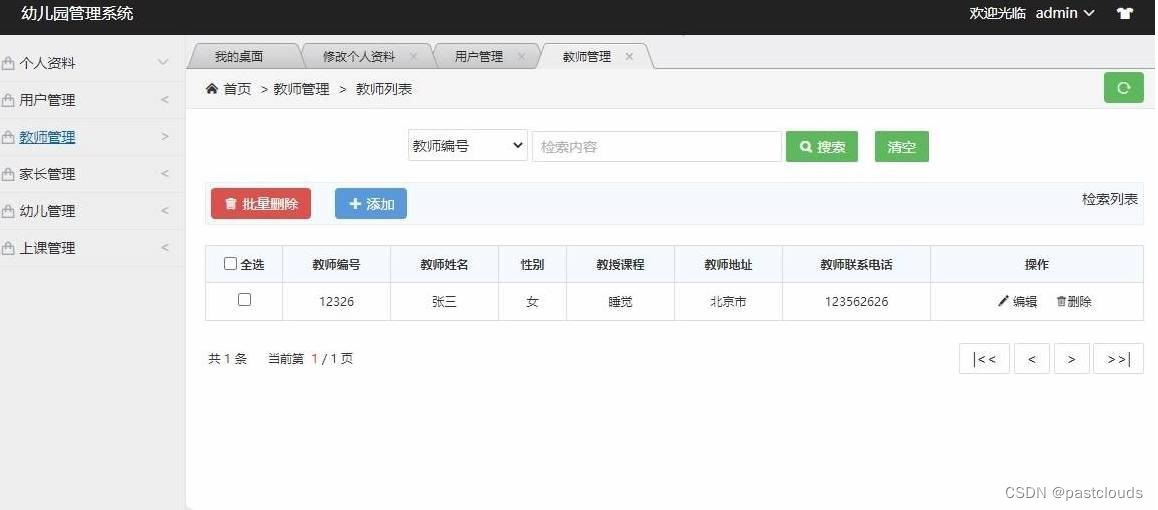
Task: Click the bag icon beside 个人资料
Action: tap(8, 63)
